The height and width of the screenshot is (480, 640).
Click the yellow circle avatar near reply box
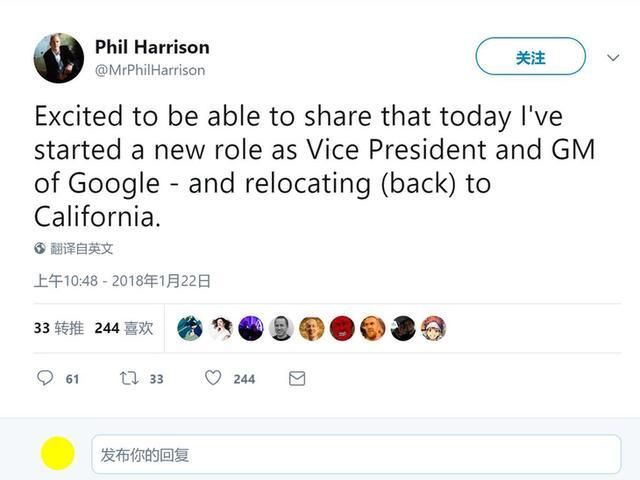coord(58,453)
